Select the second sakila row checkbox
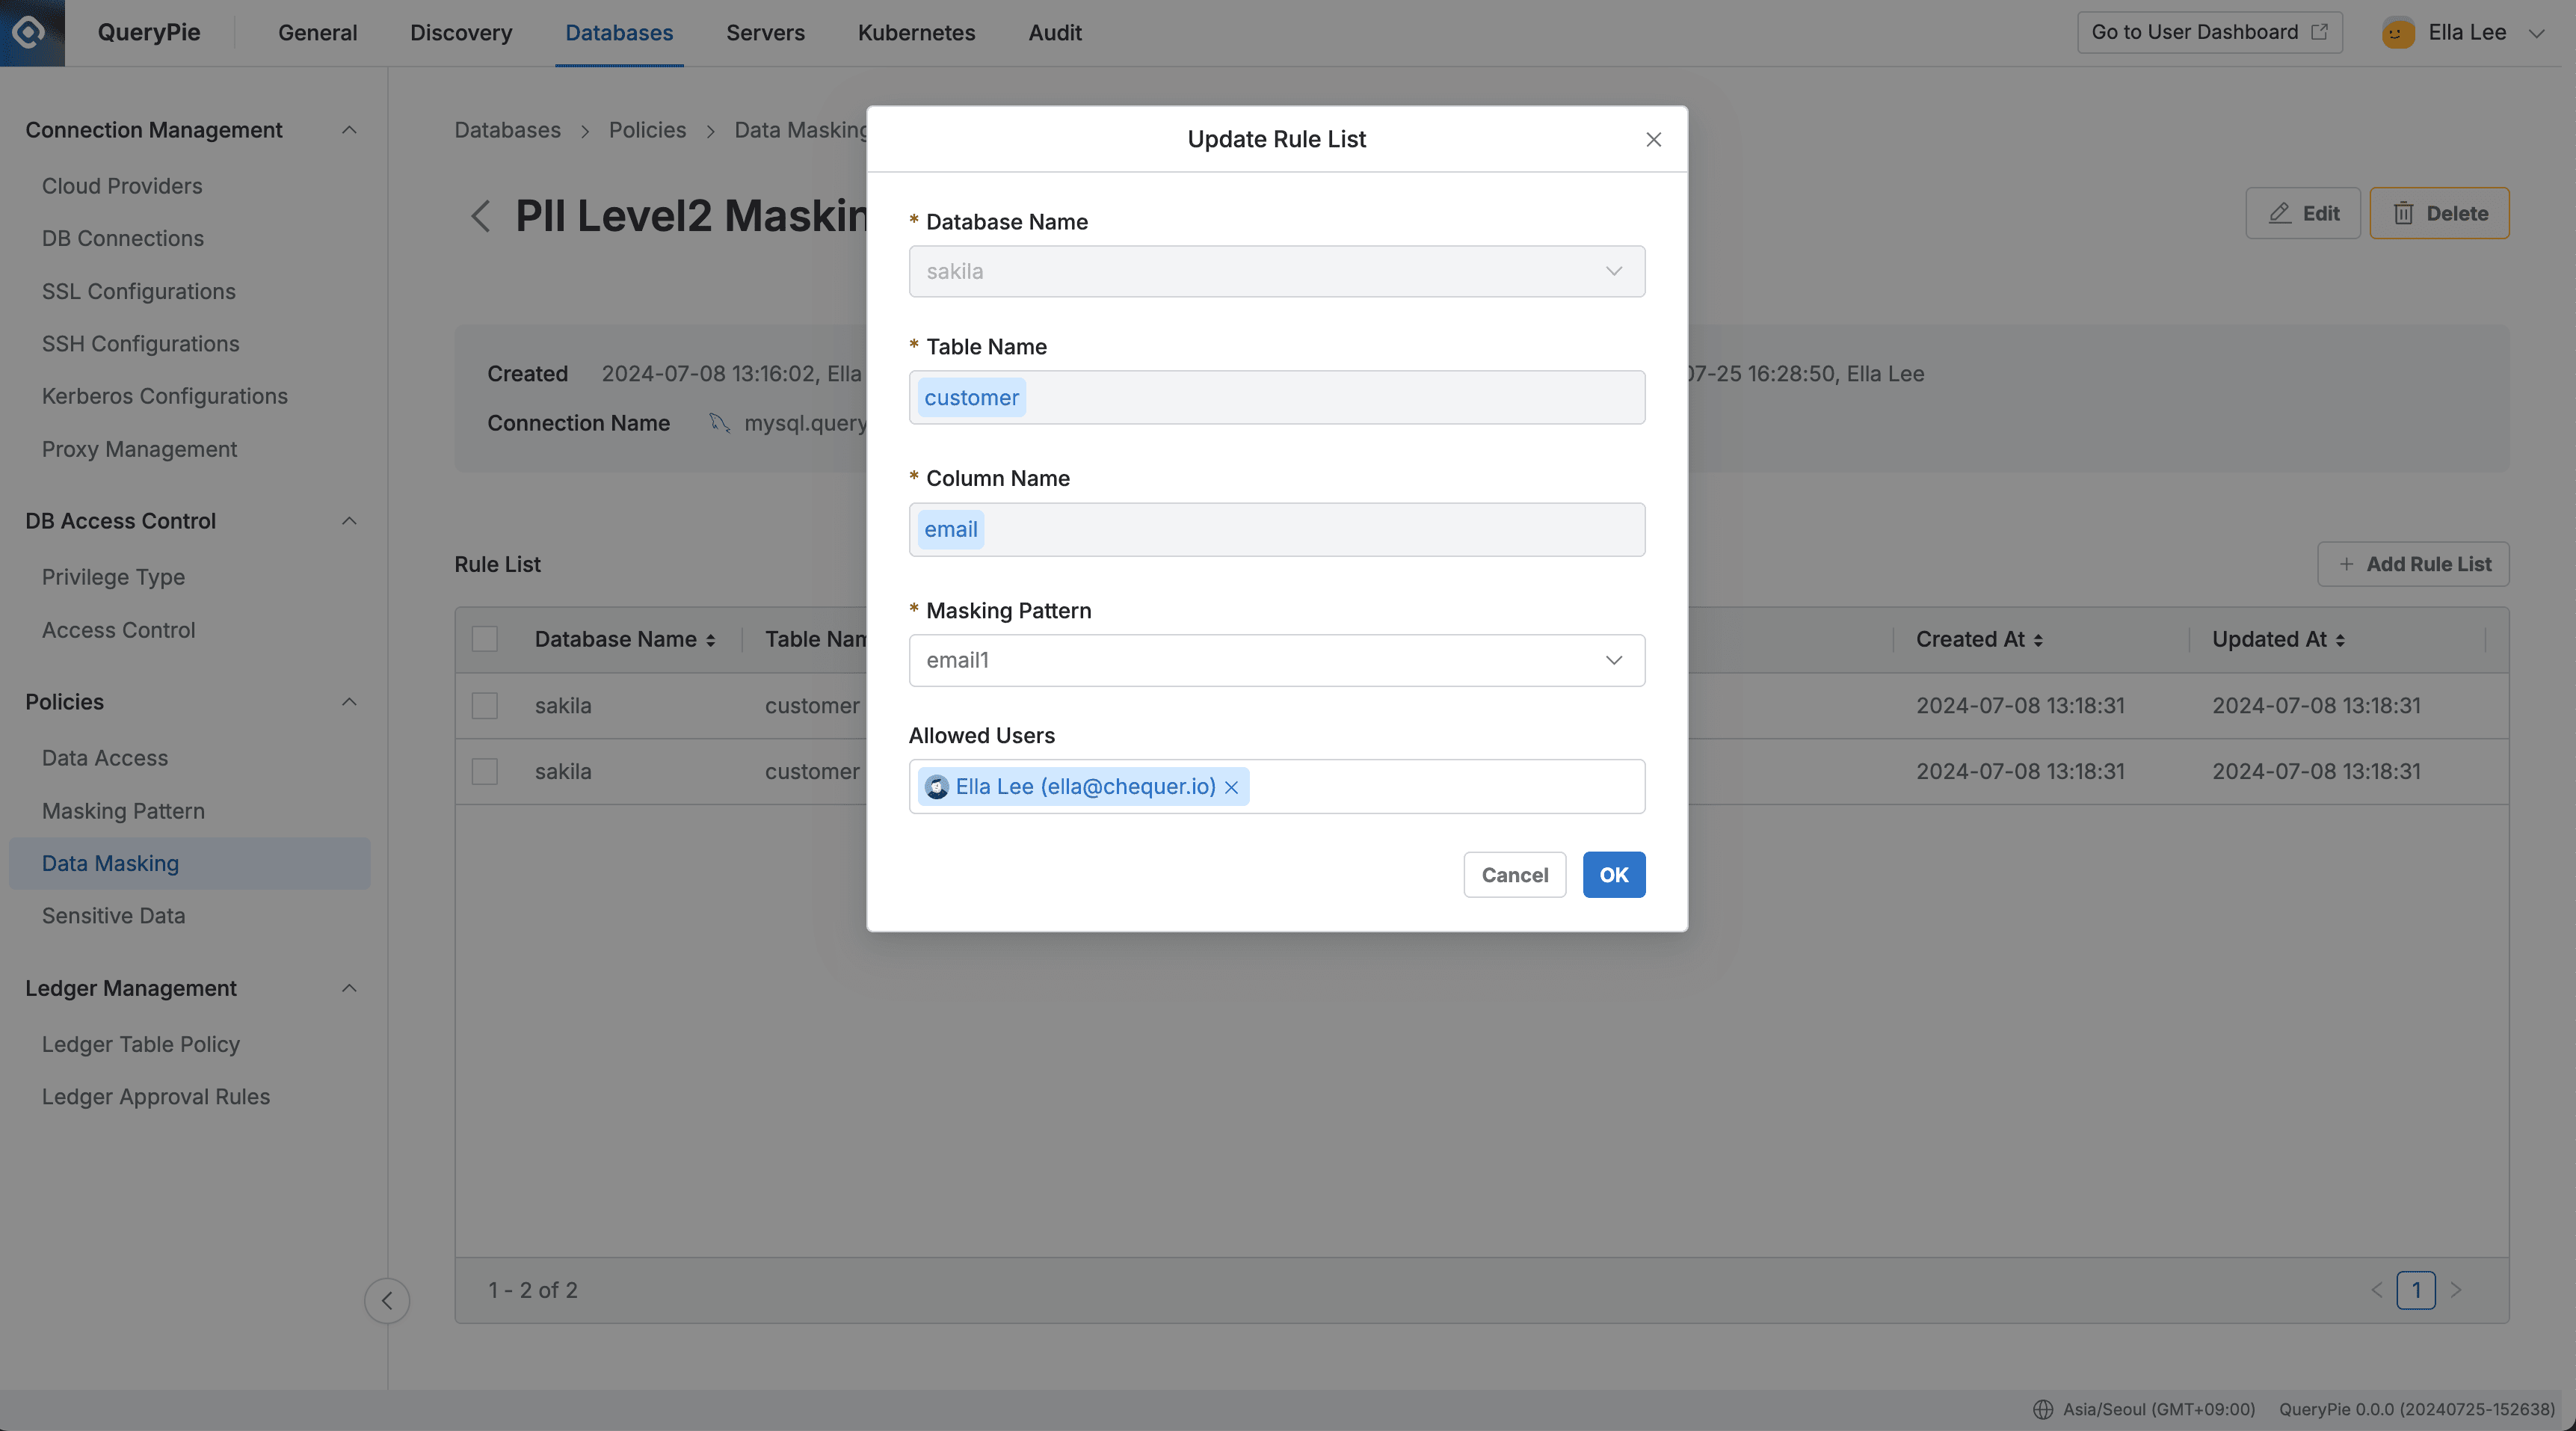Screen dimensions: 2576x1431 484,771
